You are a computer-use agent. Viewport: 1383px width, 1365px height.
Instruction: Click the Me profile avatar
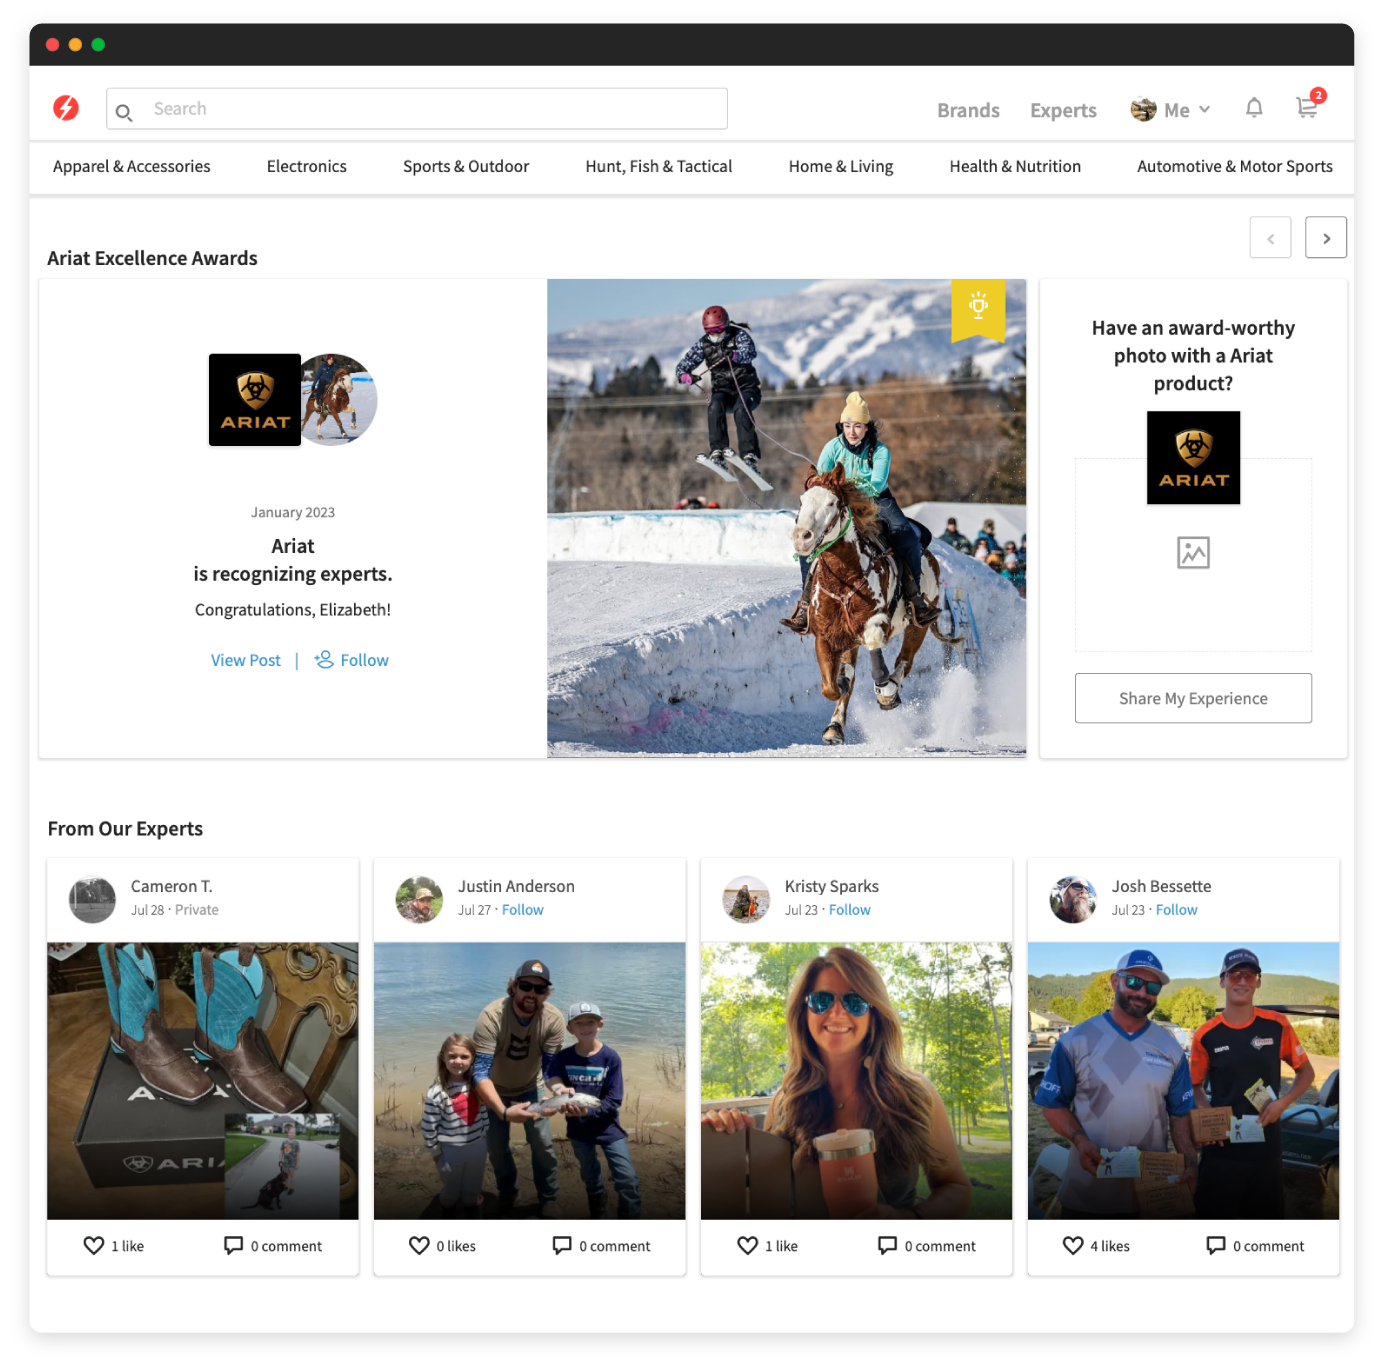(1143, 110)
